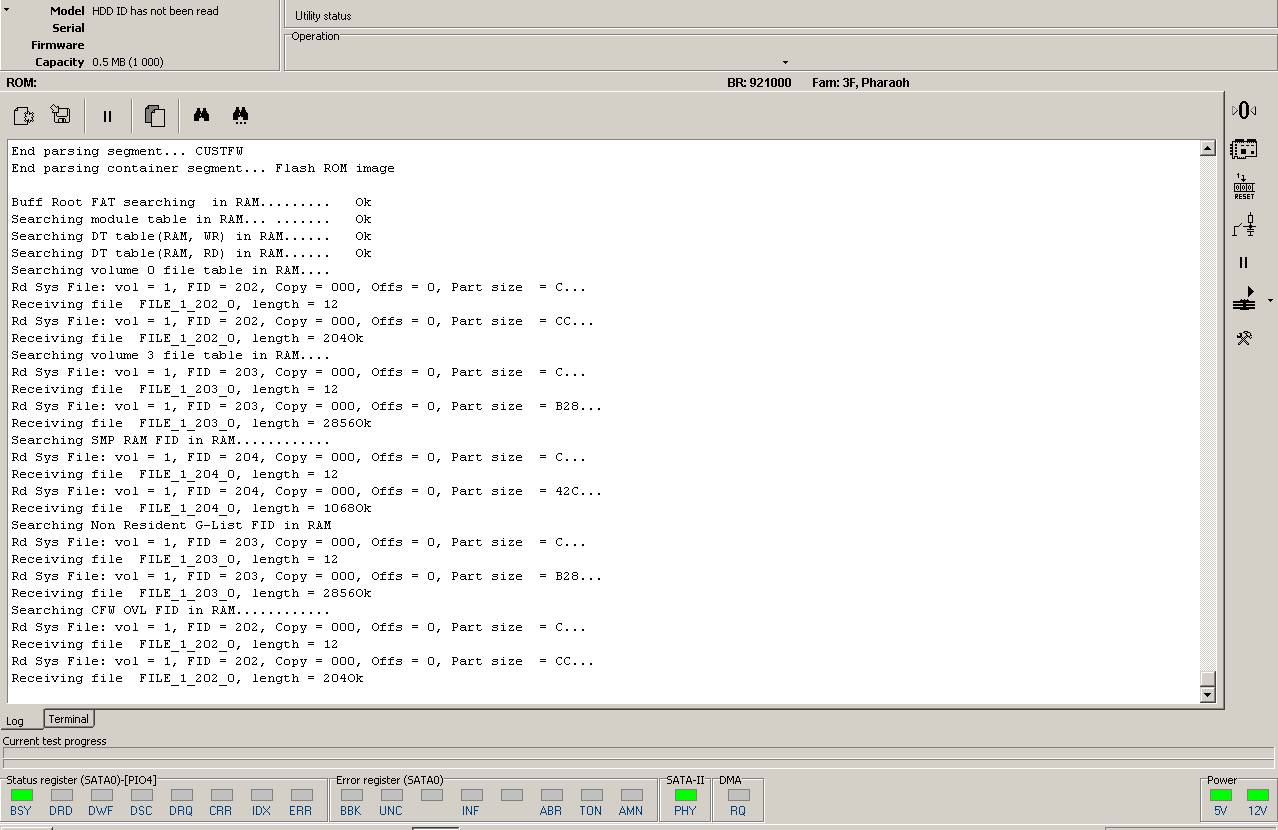Click the log scrollbar up arrow
This screenshot has width=1278, height=830.
[1207, 149]
